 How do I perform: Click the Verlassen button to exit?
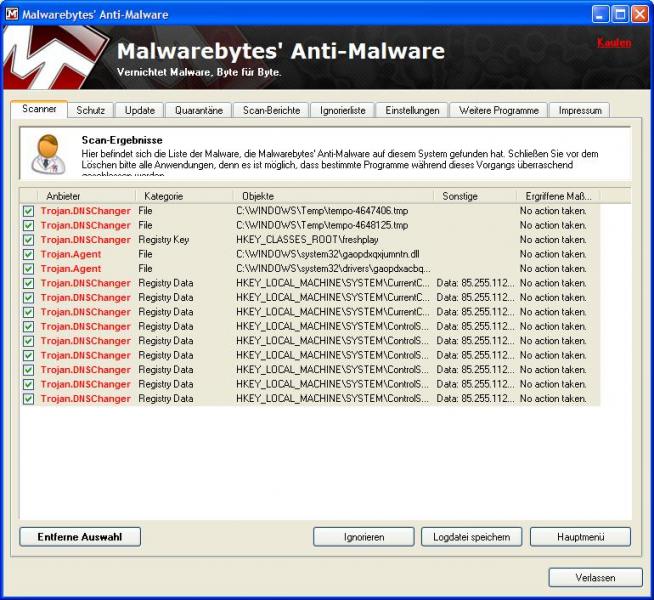click(595, 577)
